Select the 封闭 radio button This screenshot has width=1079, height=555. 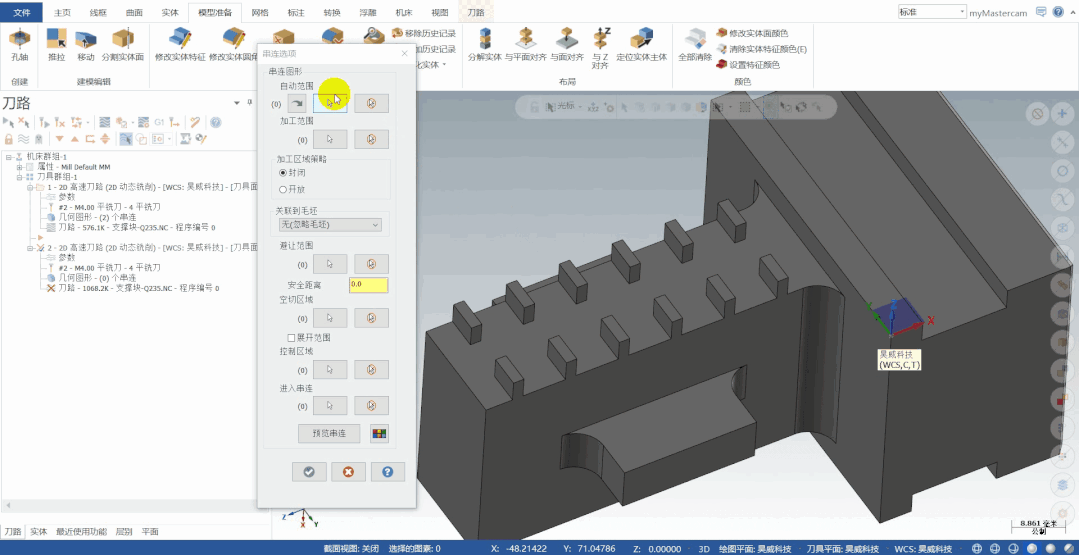pyautogui.click(x=284, y=173)
